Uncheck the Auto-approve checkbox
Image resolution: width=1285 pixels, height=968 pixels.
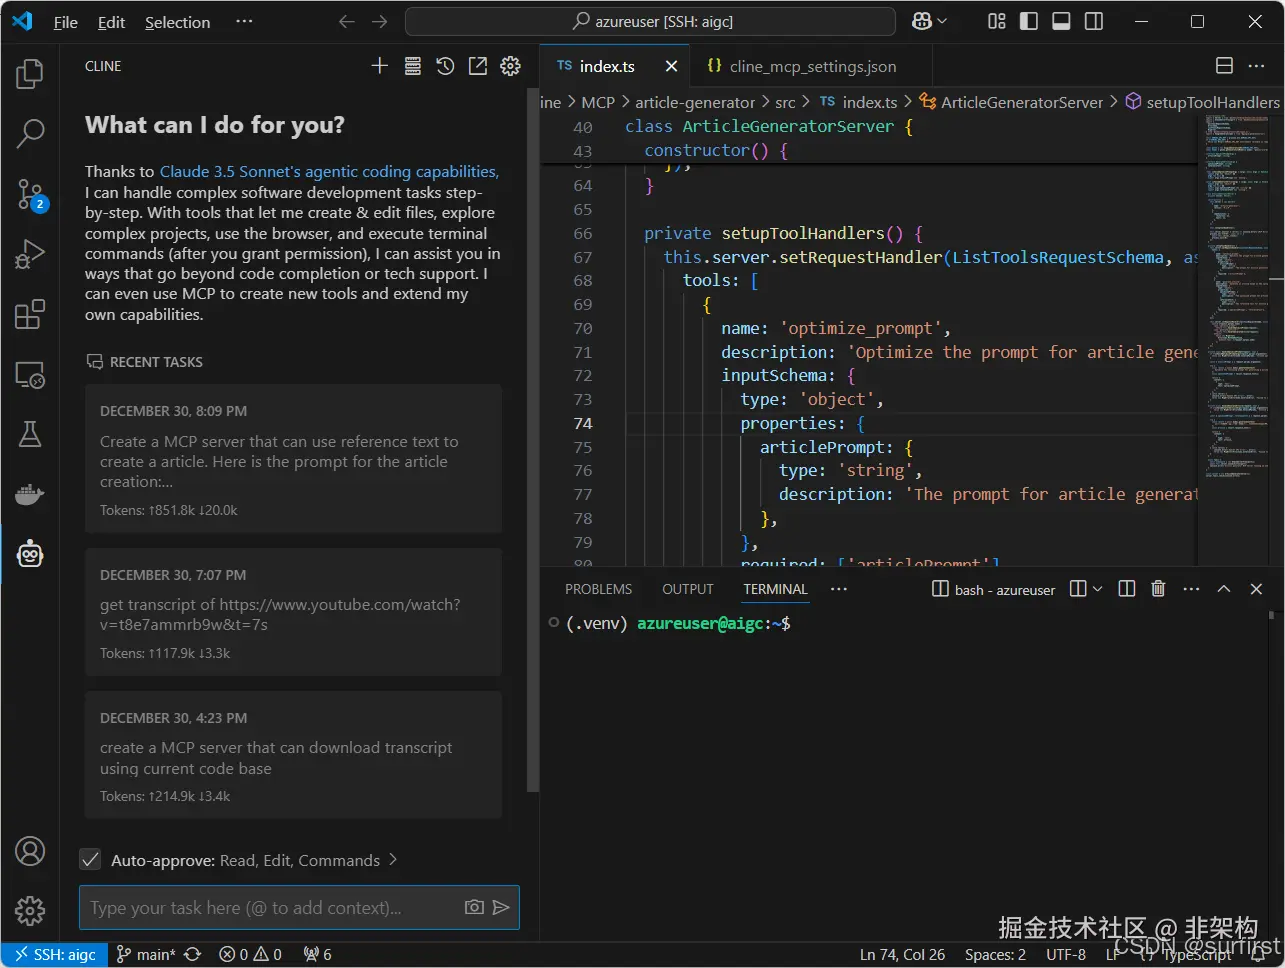[90, 860]
